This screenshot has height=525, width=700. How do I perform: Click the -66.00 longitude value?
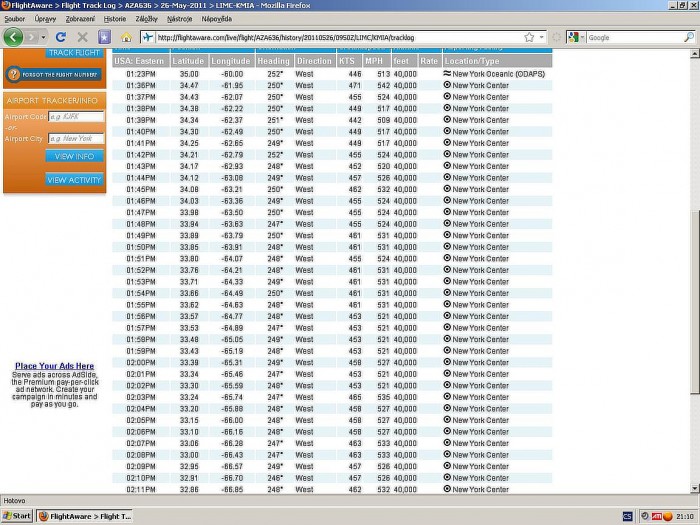[x=233, y=421]
